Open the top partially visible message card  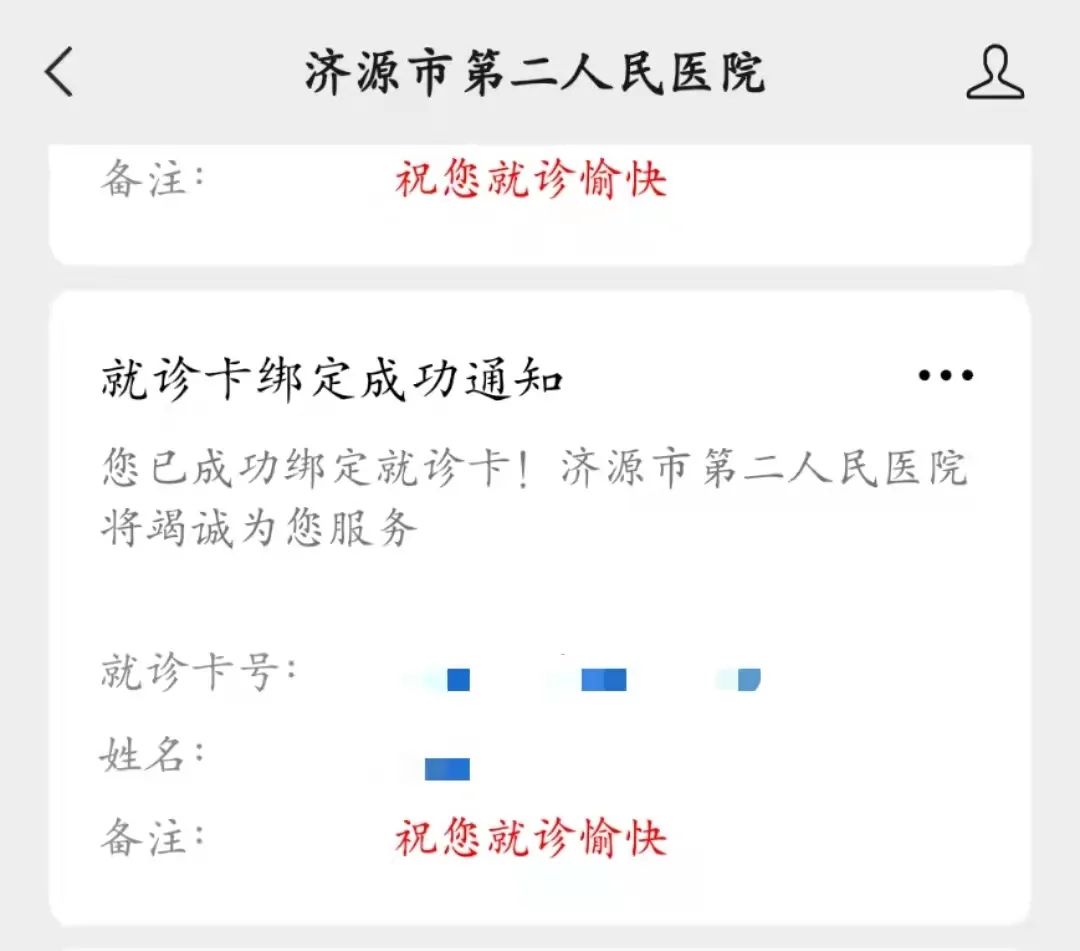(540, 205)
